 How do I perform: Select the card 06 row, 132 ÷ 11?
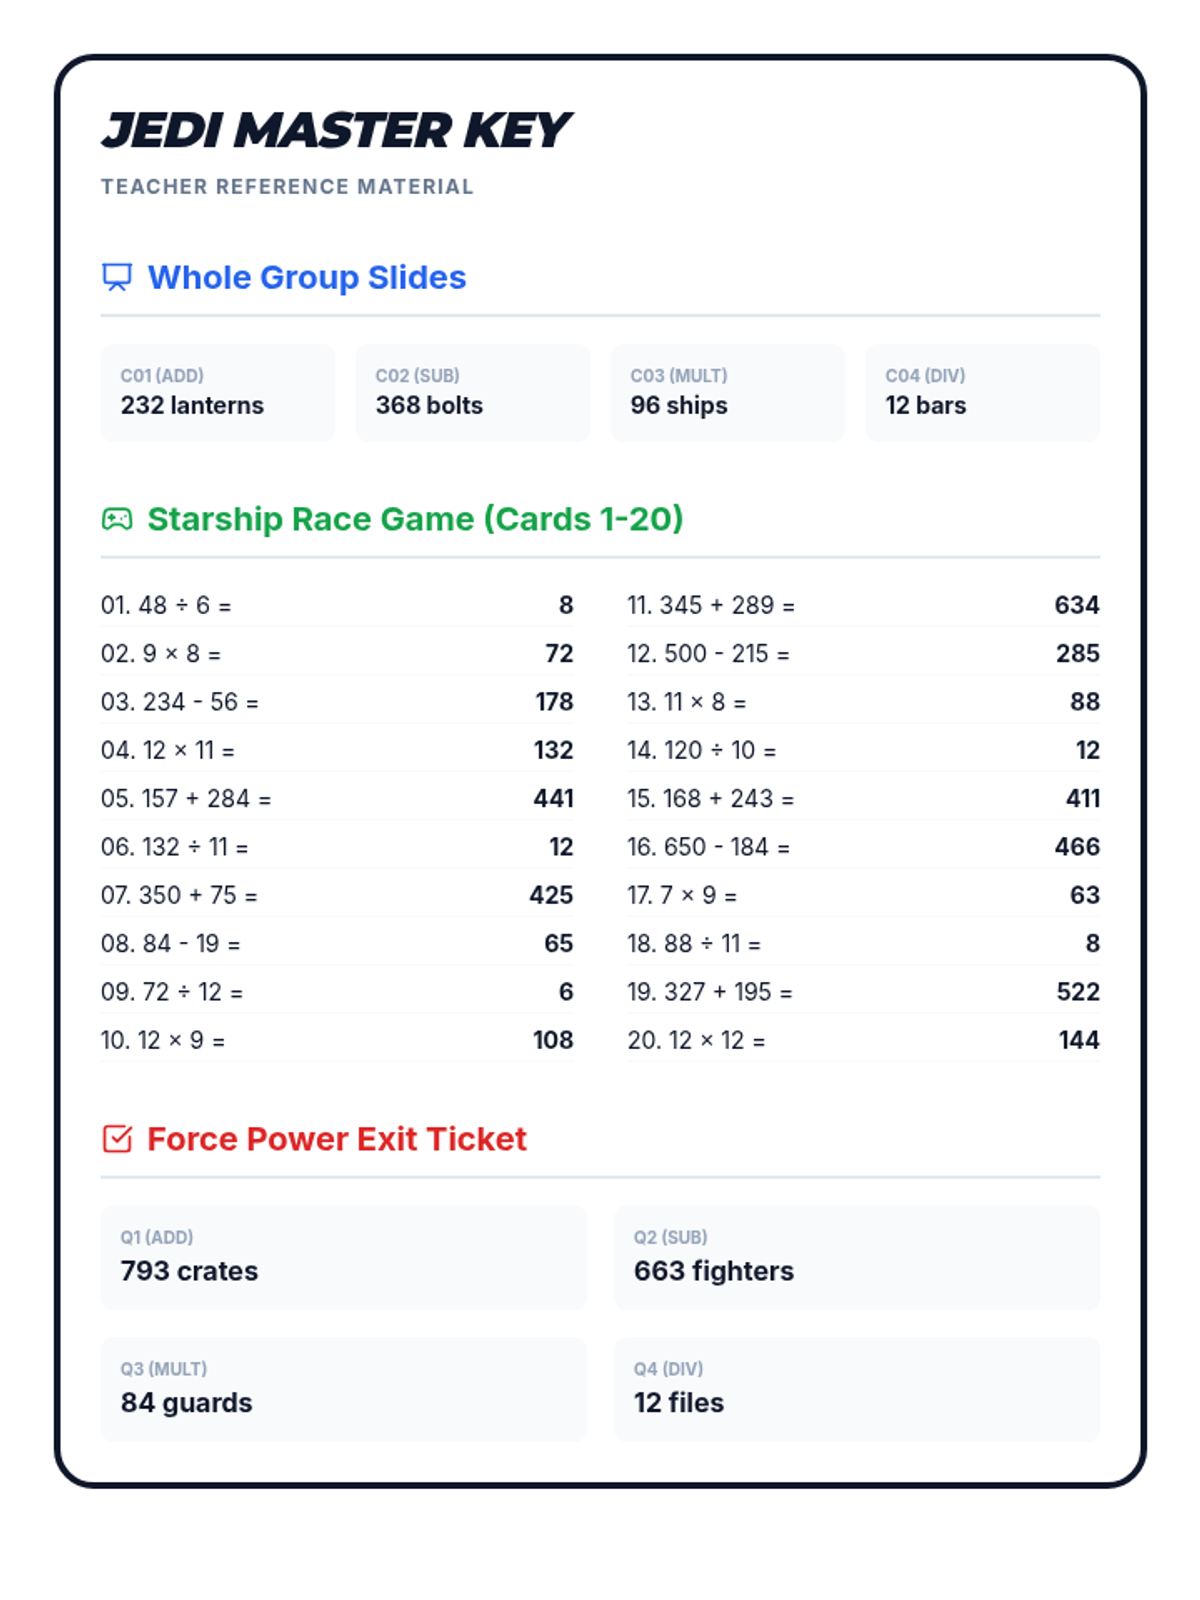pos(336,847)
